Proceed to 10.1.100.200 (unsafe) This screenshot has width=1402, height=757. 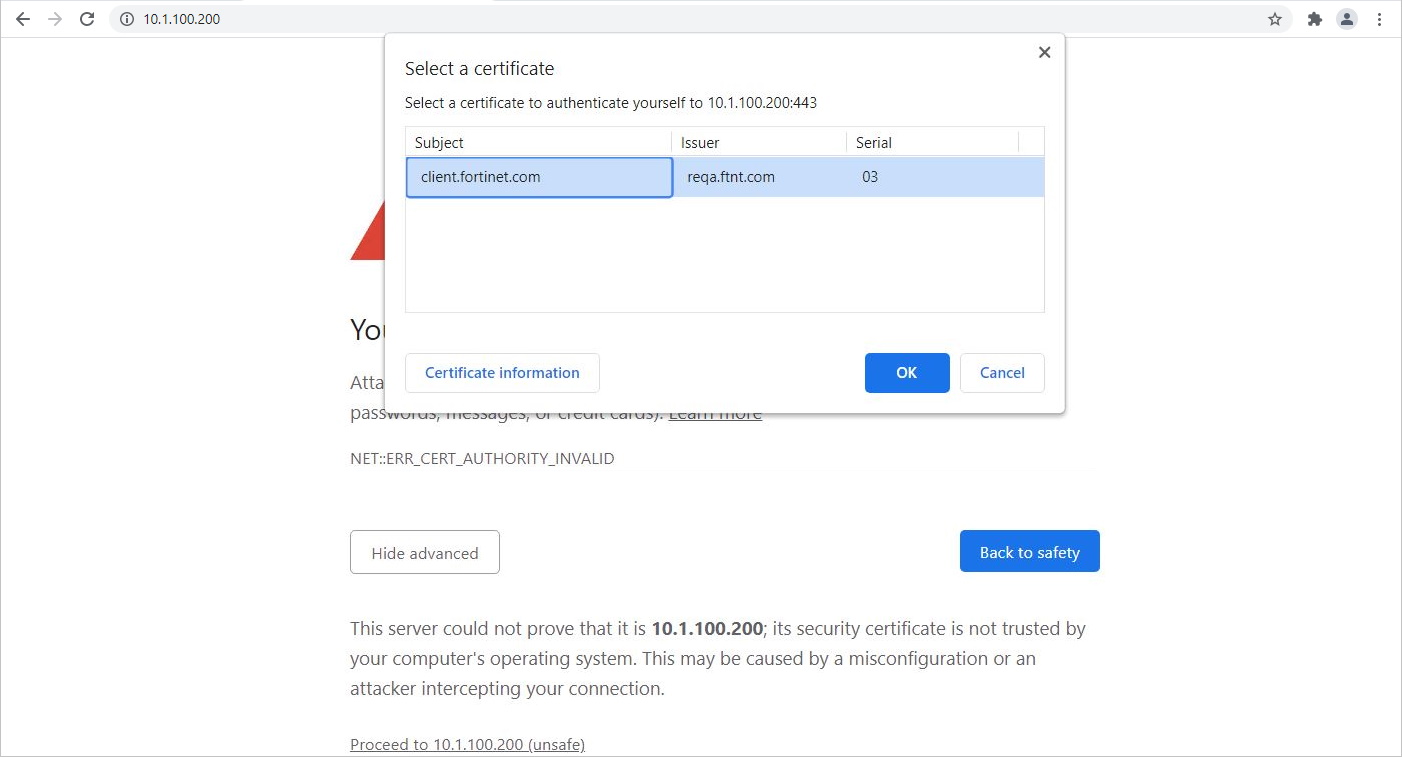coord(467,744)
